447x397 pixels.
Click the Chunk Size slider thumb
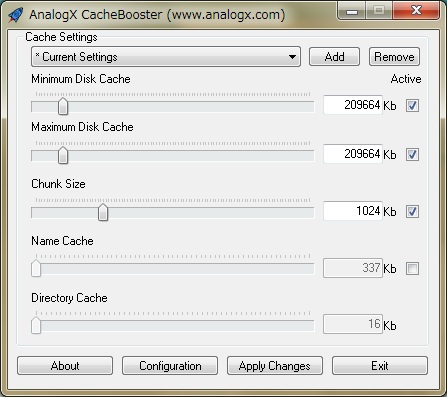tap(103, 213)
